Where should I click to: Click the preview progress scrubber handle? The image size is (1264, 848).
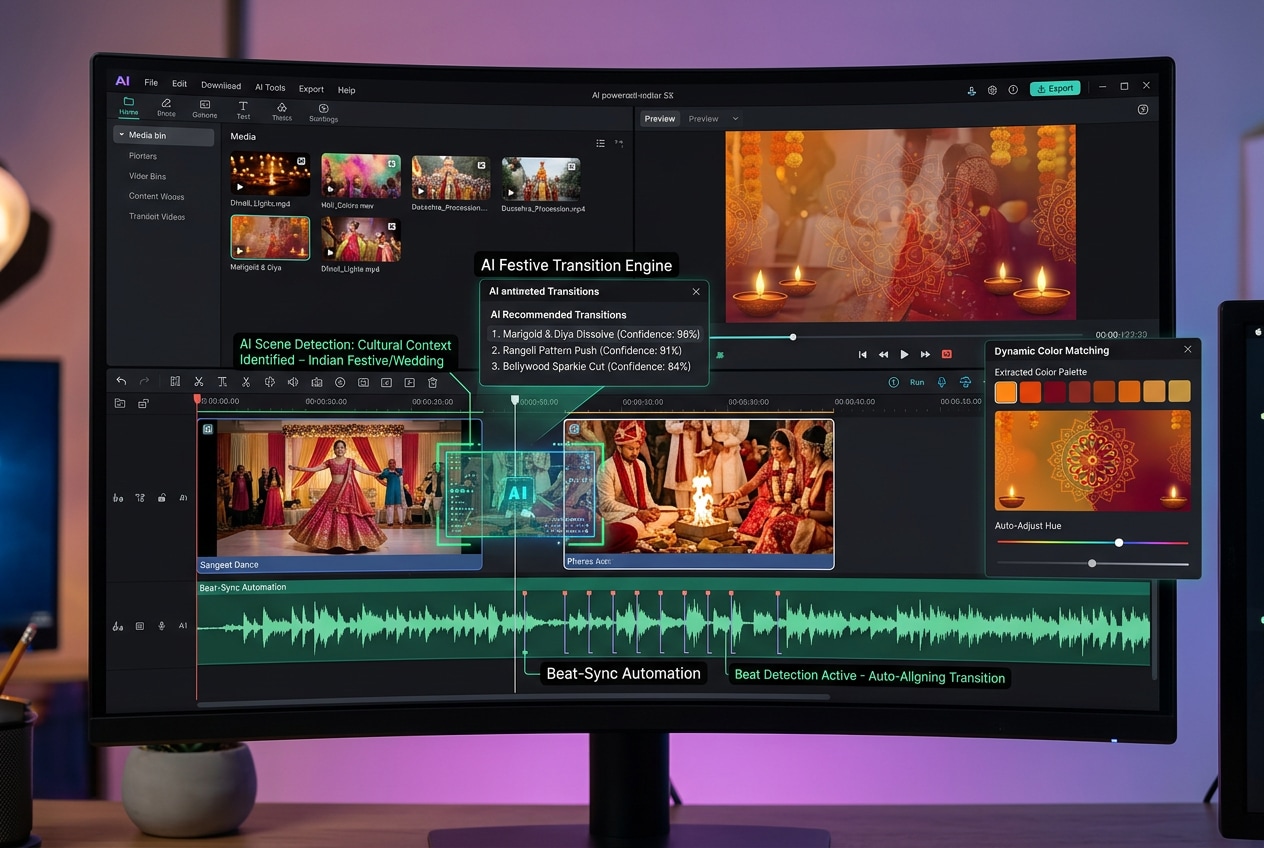pos(793,337)
